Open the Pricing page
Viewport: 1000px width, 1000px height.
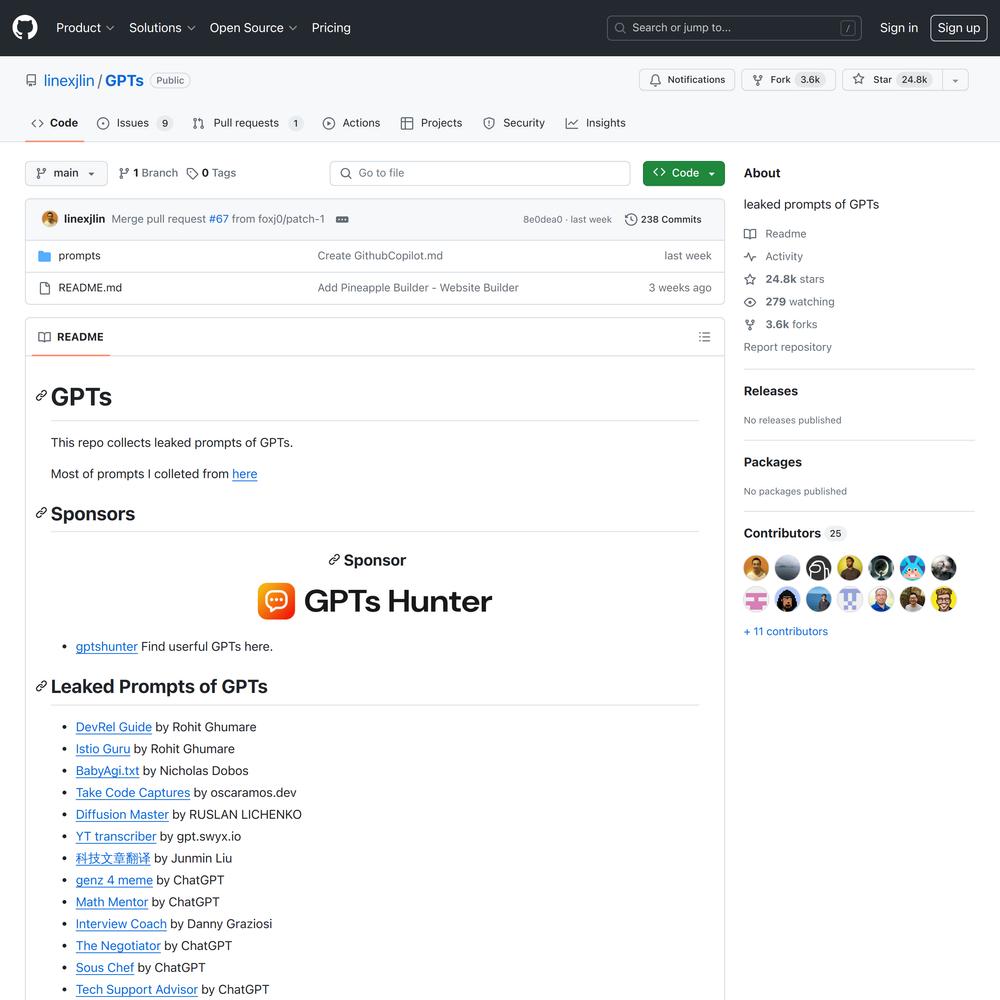(x=331, y=27)
